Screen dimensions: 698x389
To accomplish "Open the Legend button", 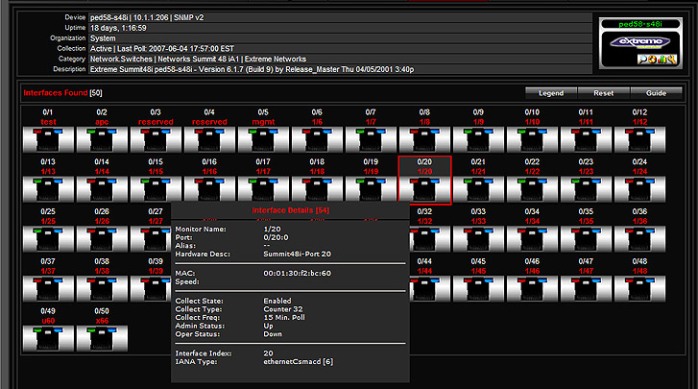I will (551, 93).
